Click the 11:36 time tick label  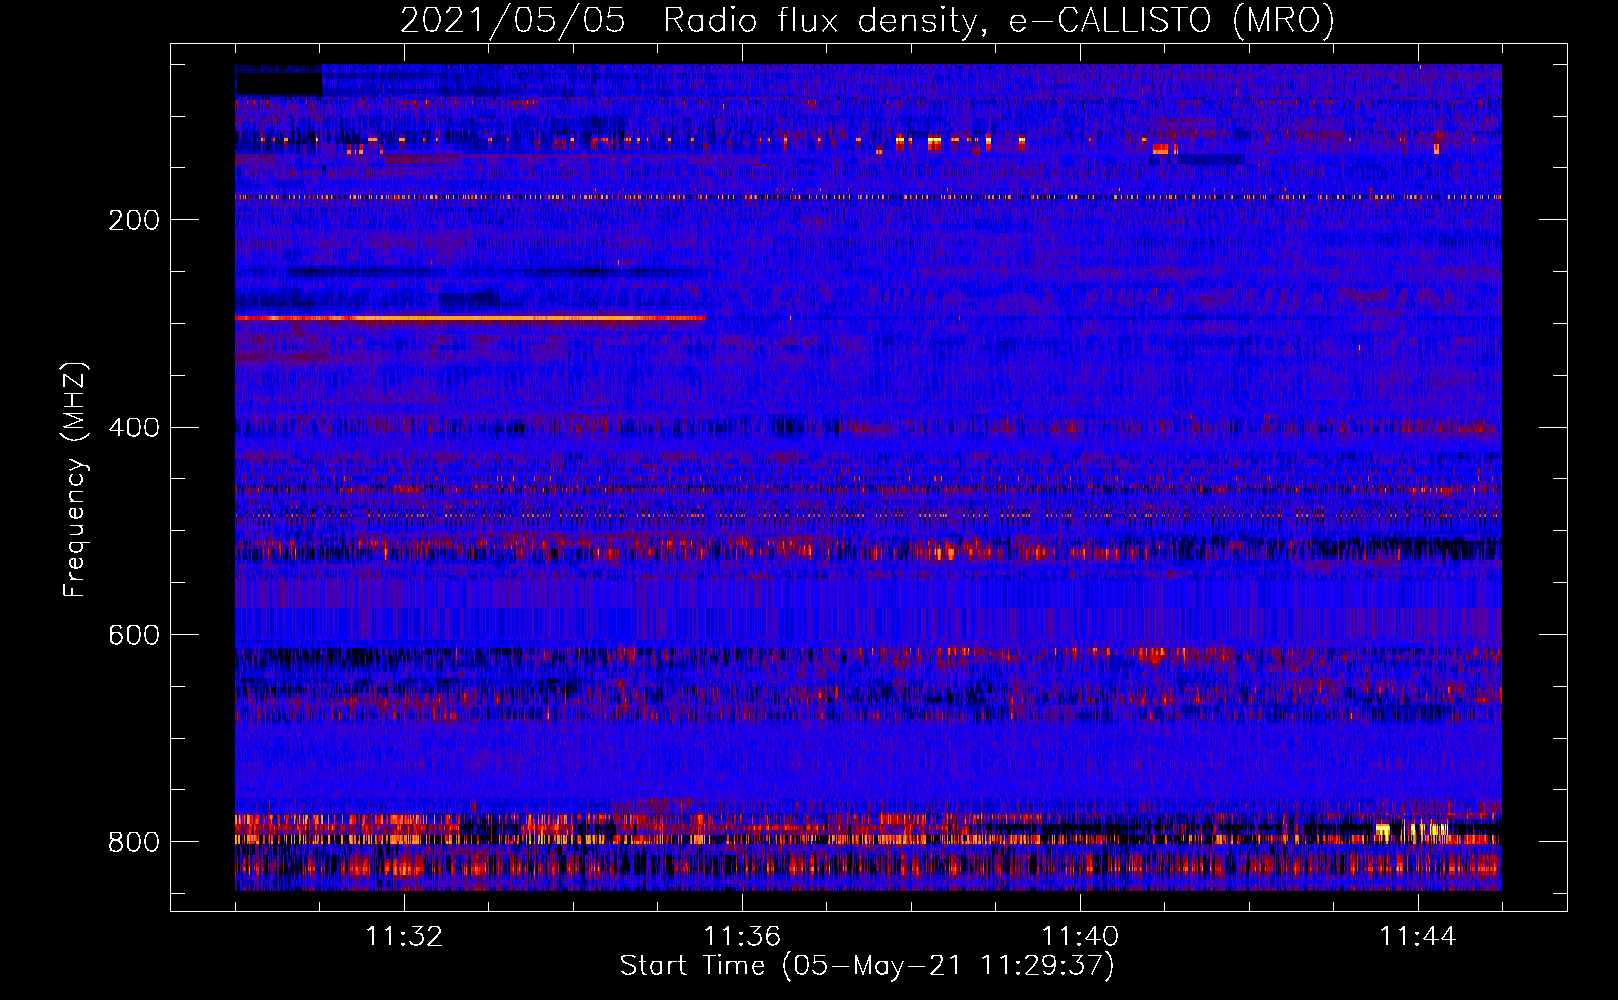(x=742, y=936)
